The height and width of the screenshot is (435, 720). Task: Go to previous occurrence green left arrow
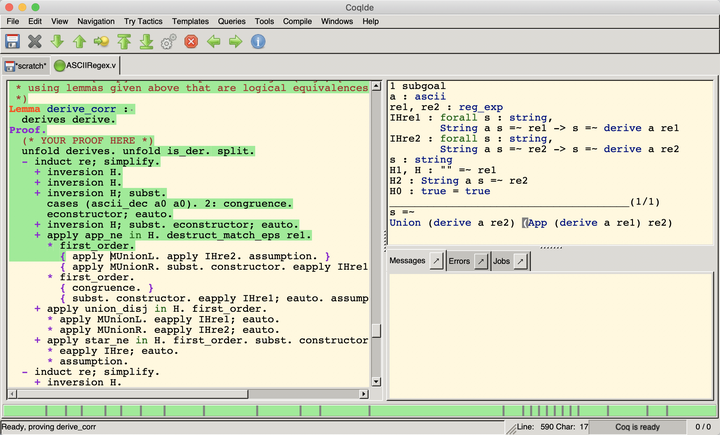(x=214, y=42)
